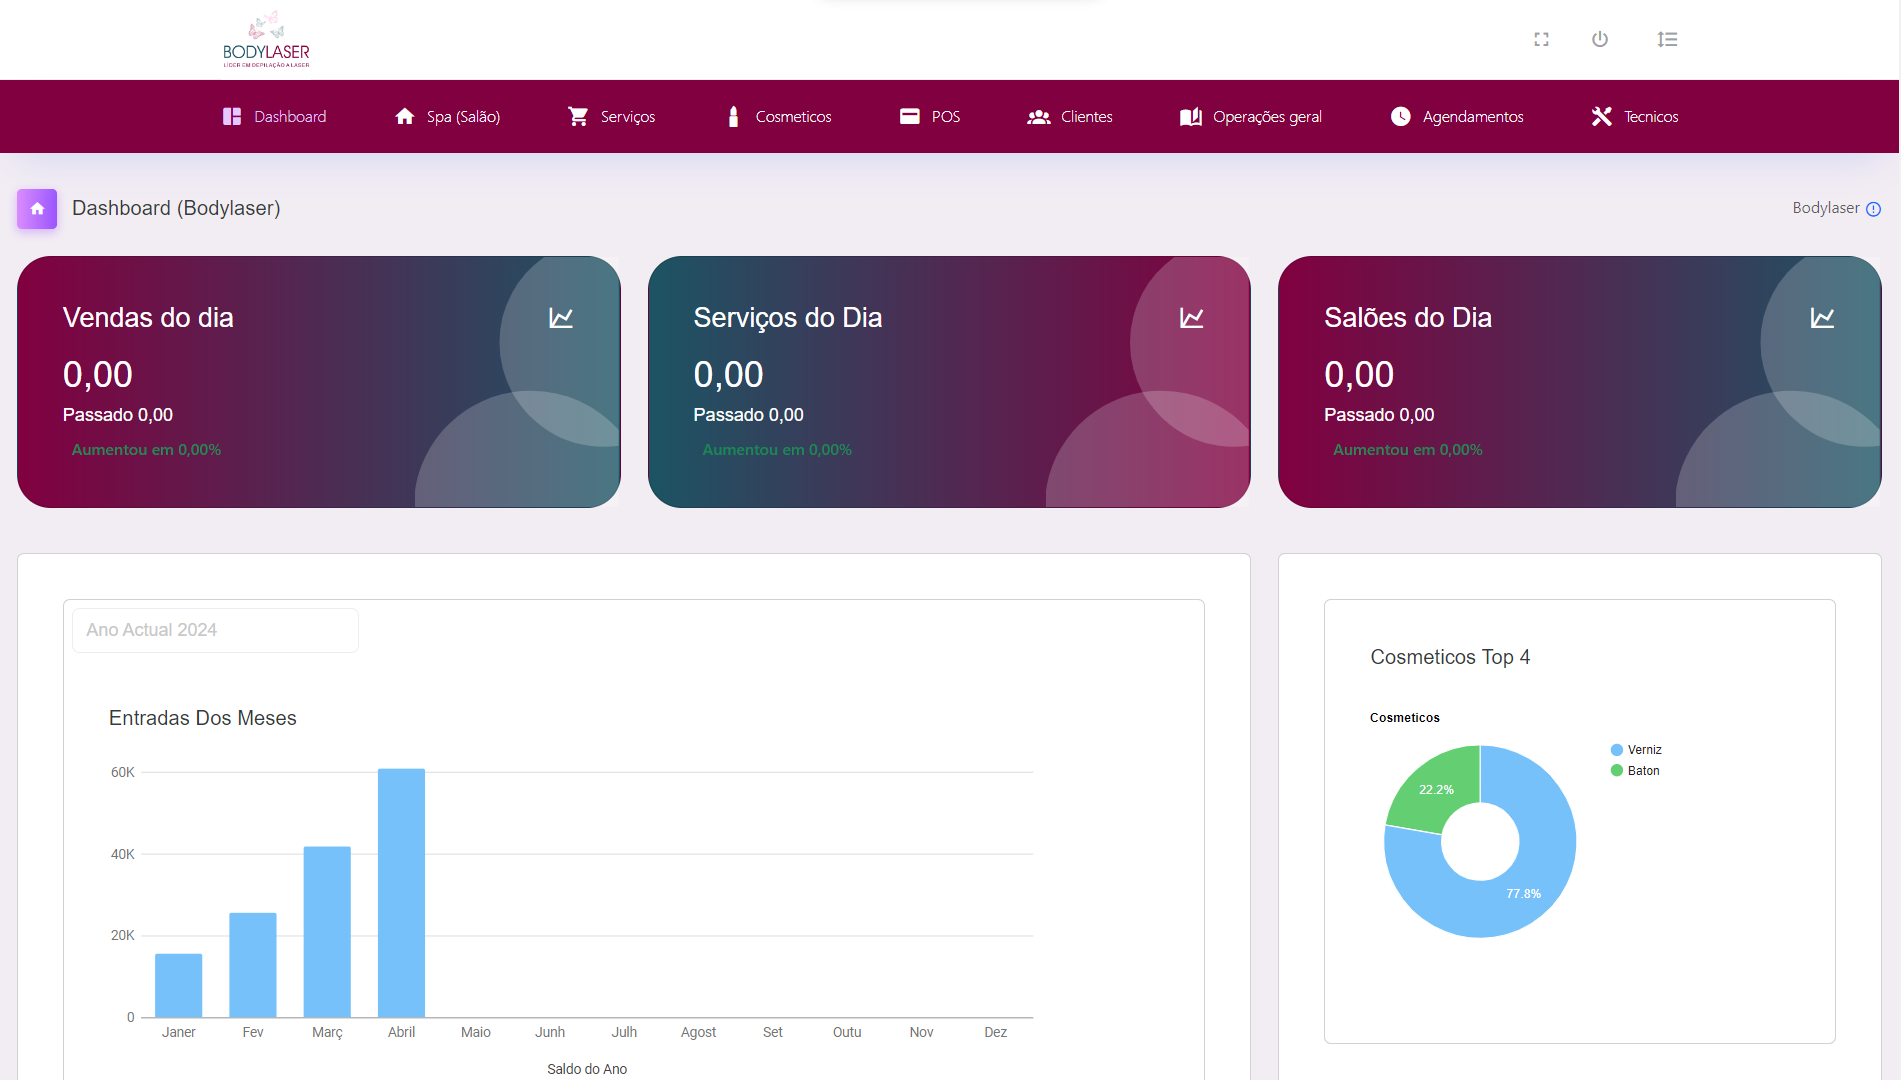Image resolution: width=1901 pixels, height=1080 pixels.
Task: Click the Bodylaser link at top right
Action: [x=1826, y=208]
